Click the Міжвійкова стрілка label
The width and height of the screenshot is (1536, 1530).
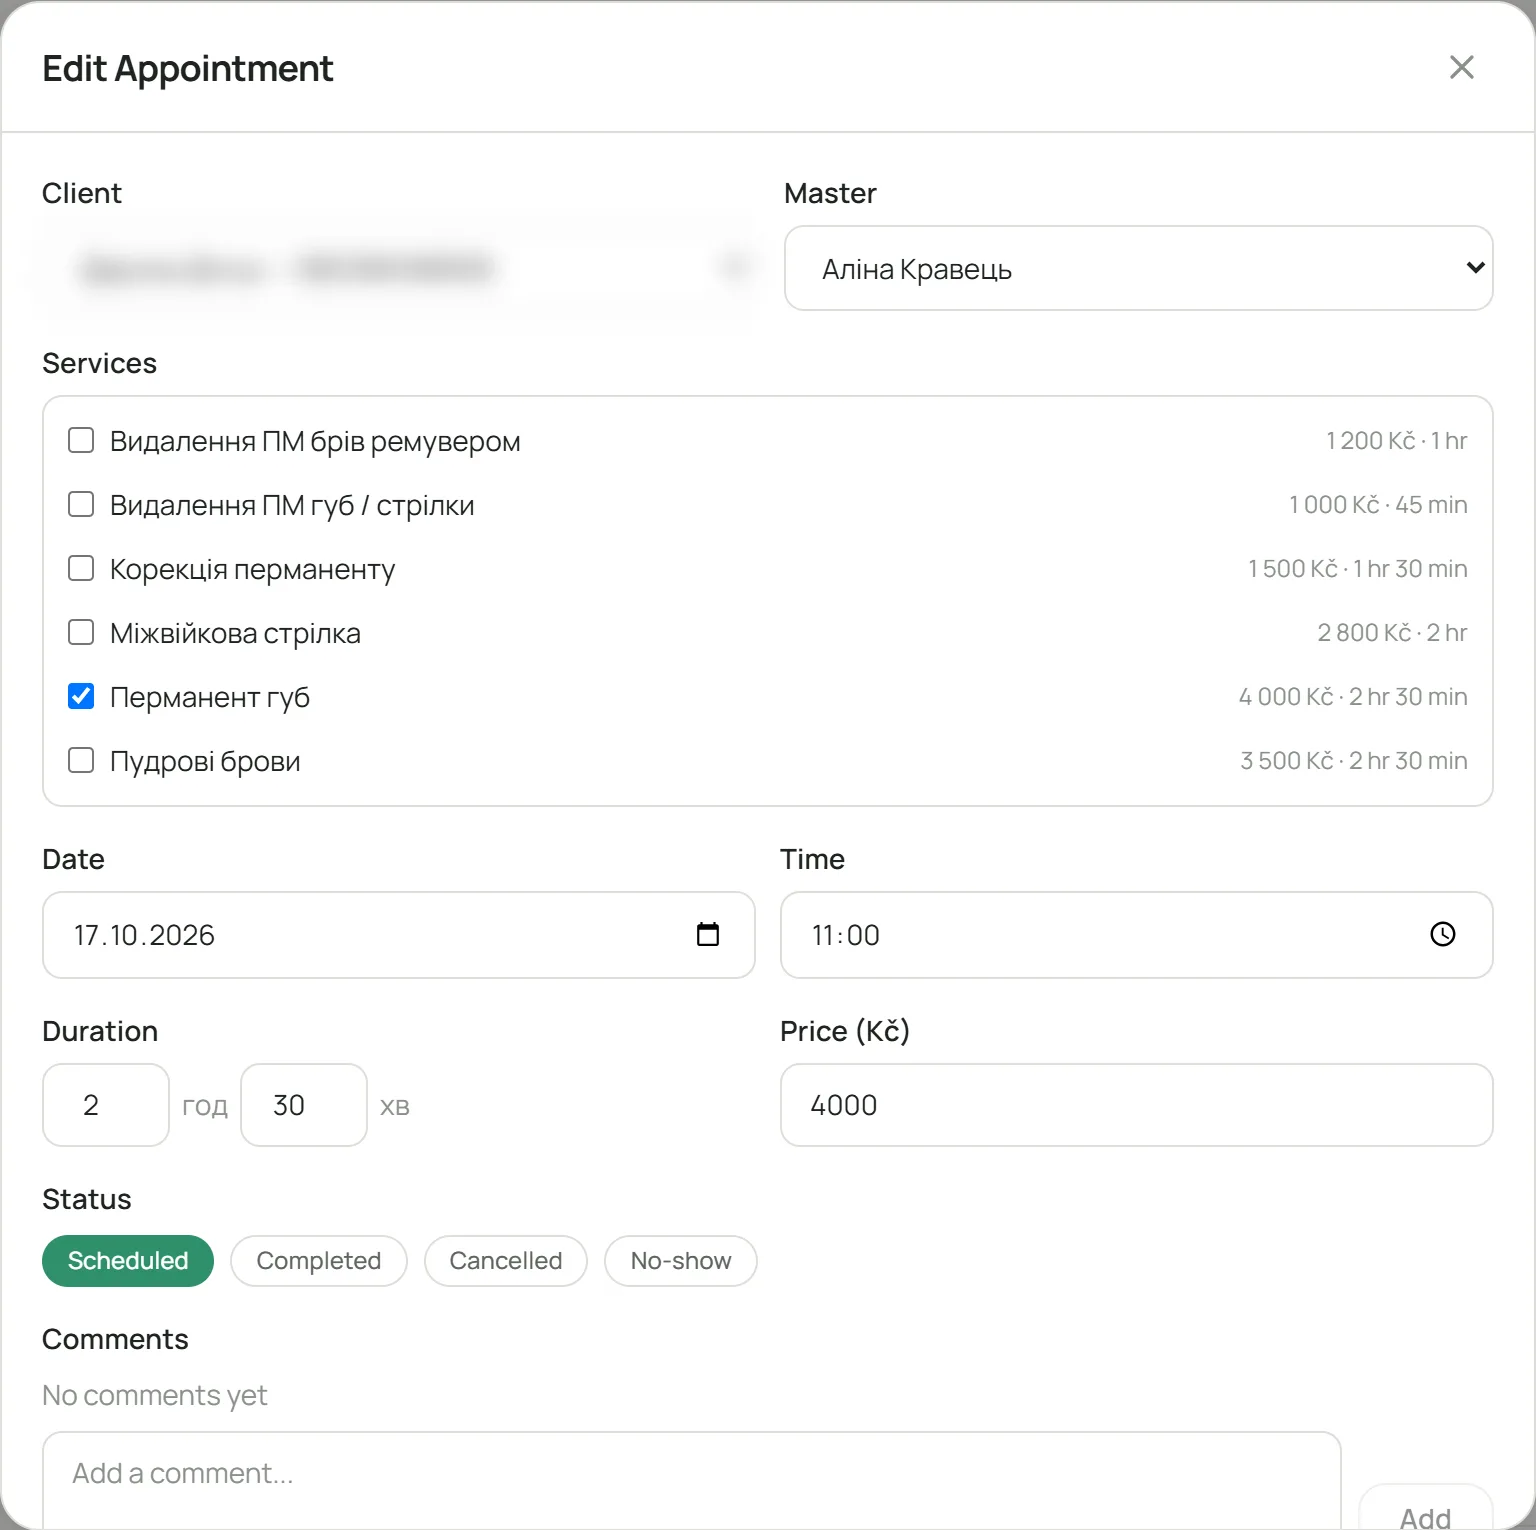click(x=235, y=633)
